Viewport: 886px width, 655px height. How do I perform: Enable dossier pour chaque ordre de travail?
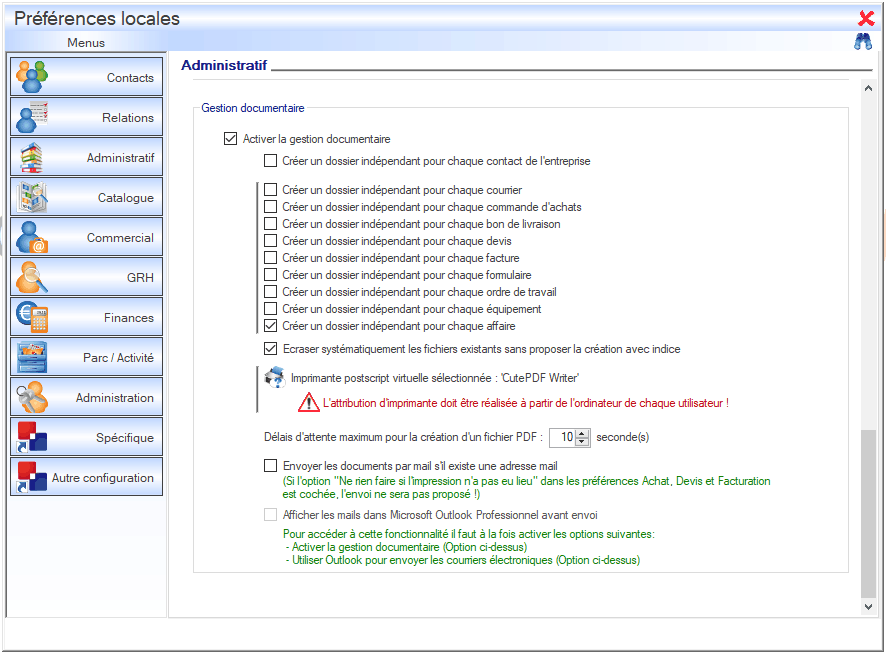[270, 292]
